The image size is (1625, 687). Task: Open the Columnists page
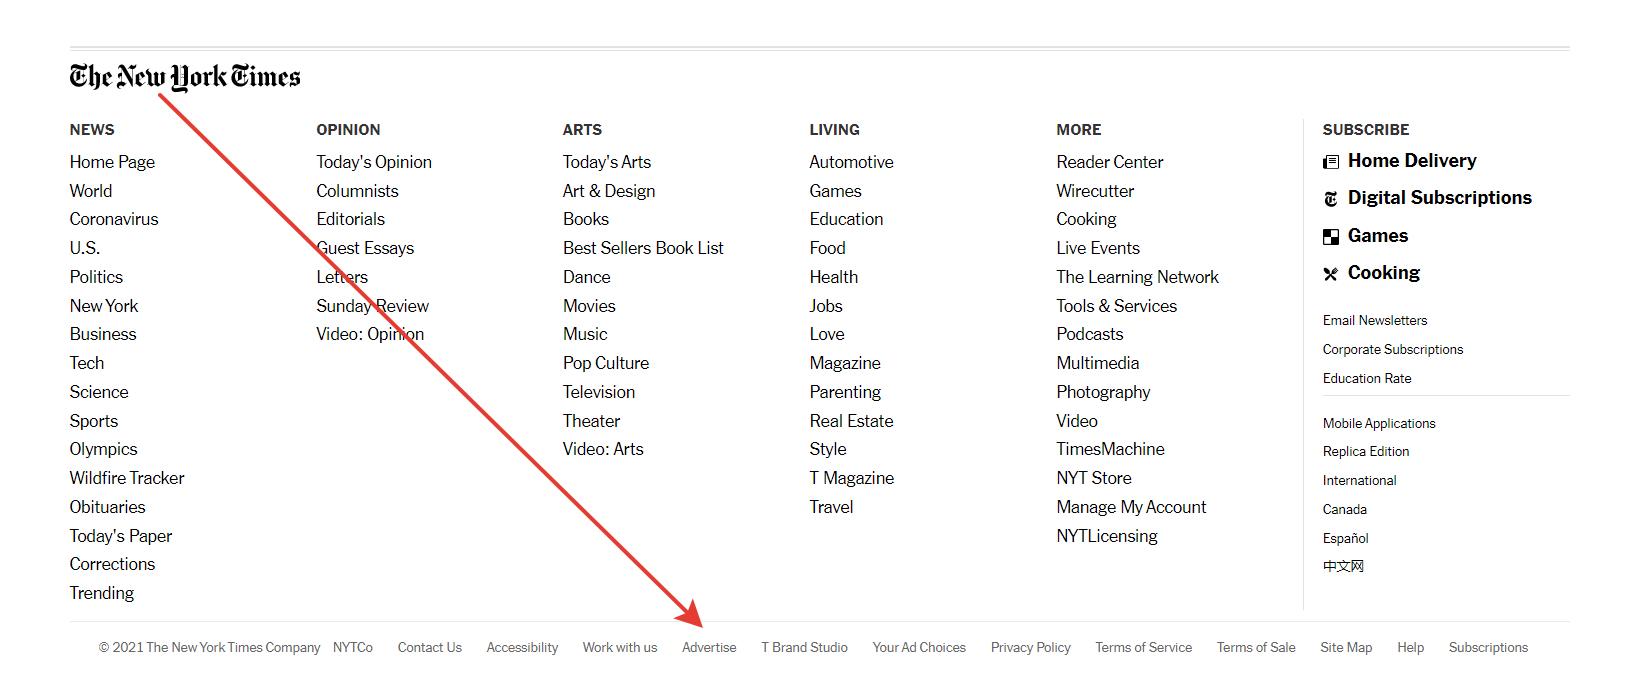click(x=357, y=191)
